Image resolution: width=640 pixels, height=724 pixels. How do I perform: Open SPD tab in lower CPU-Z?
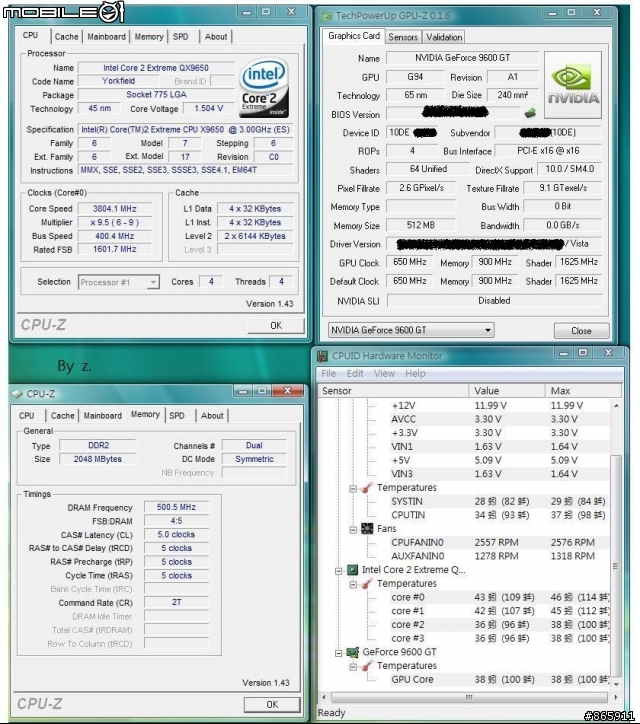point(177,416)
